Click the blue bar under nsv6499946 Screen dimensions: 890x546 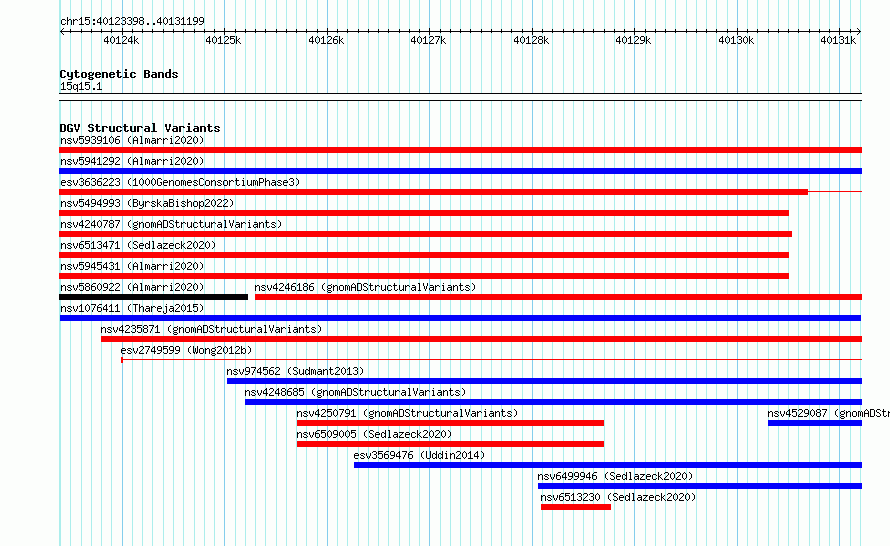(700, 486)
